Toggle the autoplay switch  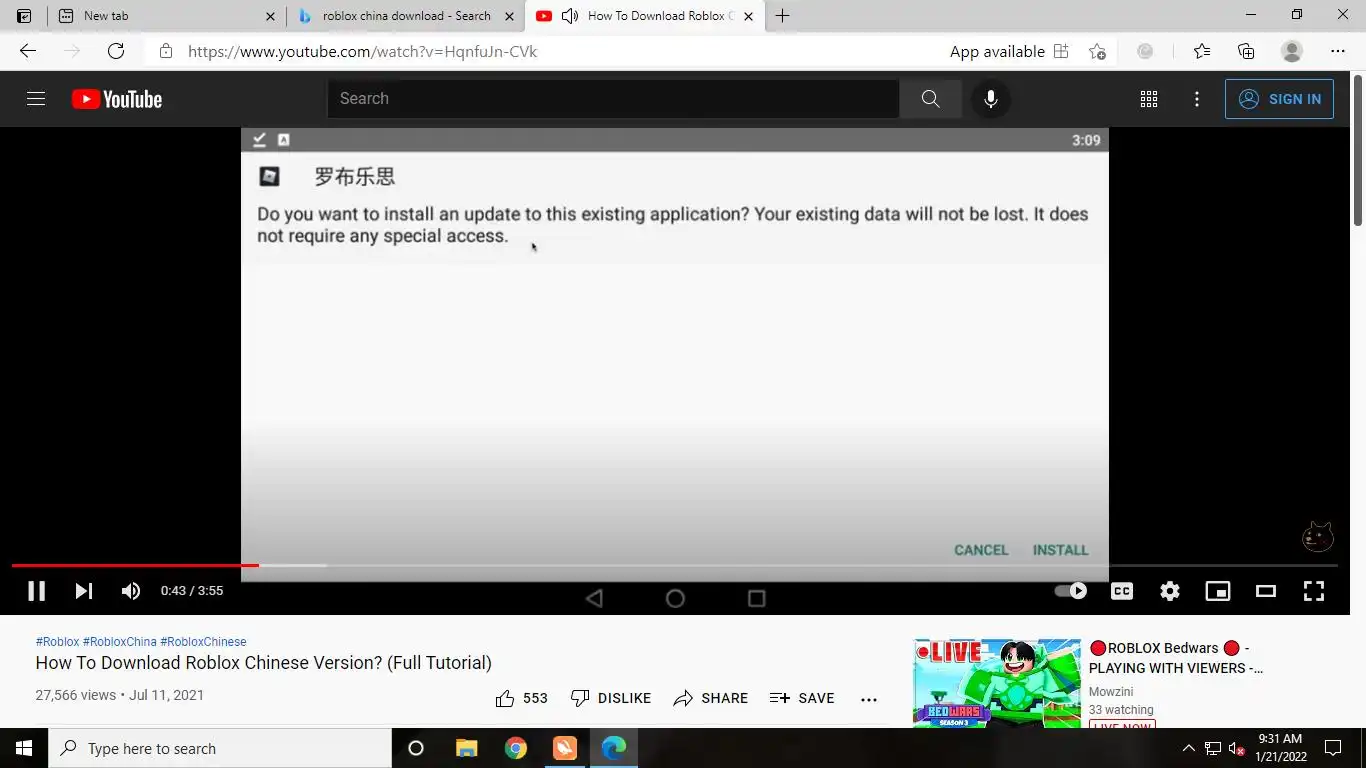click(x=1072, y=591)
